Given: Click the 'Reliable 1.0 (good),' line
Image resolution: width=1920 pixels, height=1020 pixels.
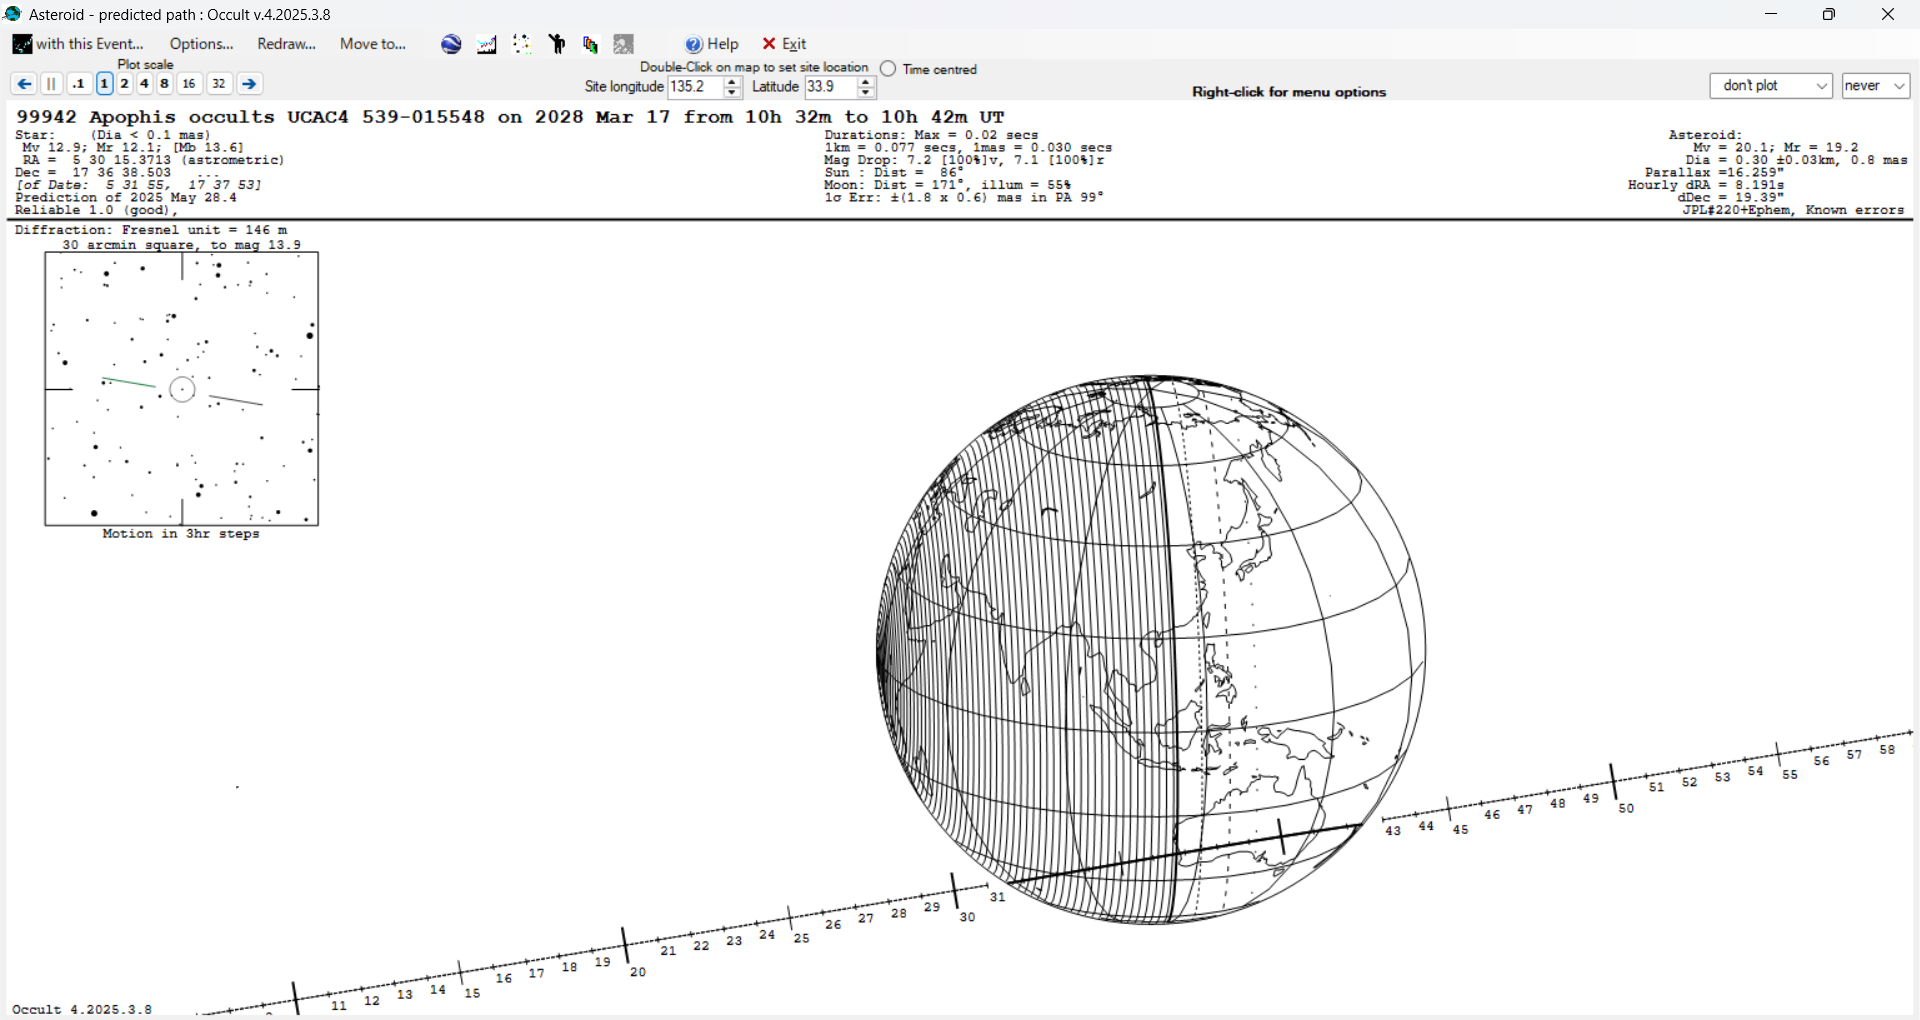Looking at the screenshot, I should [96, 210].
